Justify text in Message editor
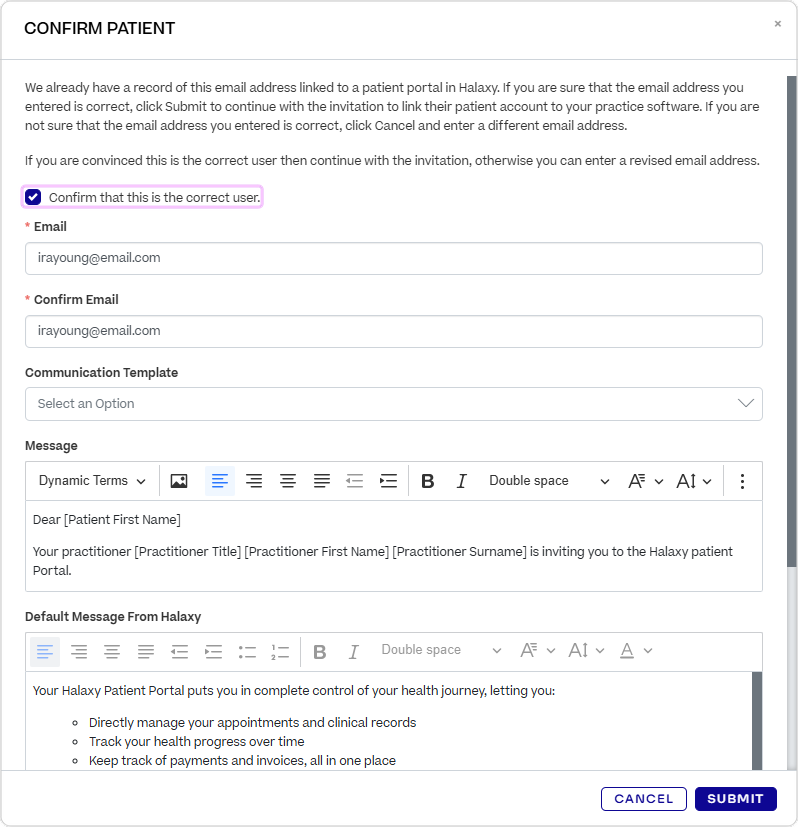This screenshot has height=827, width=798. pyautogui.click(x=321, y=481)
